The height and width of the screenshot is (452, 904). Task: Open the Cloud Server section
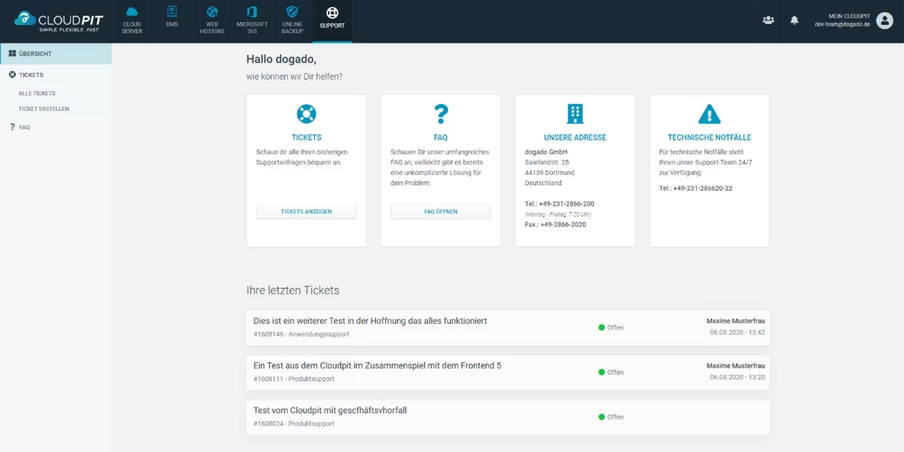pyautogui.click(x=131, y=20)
